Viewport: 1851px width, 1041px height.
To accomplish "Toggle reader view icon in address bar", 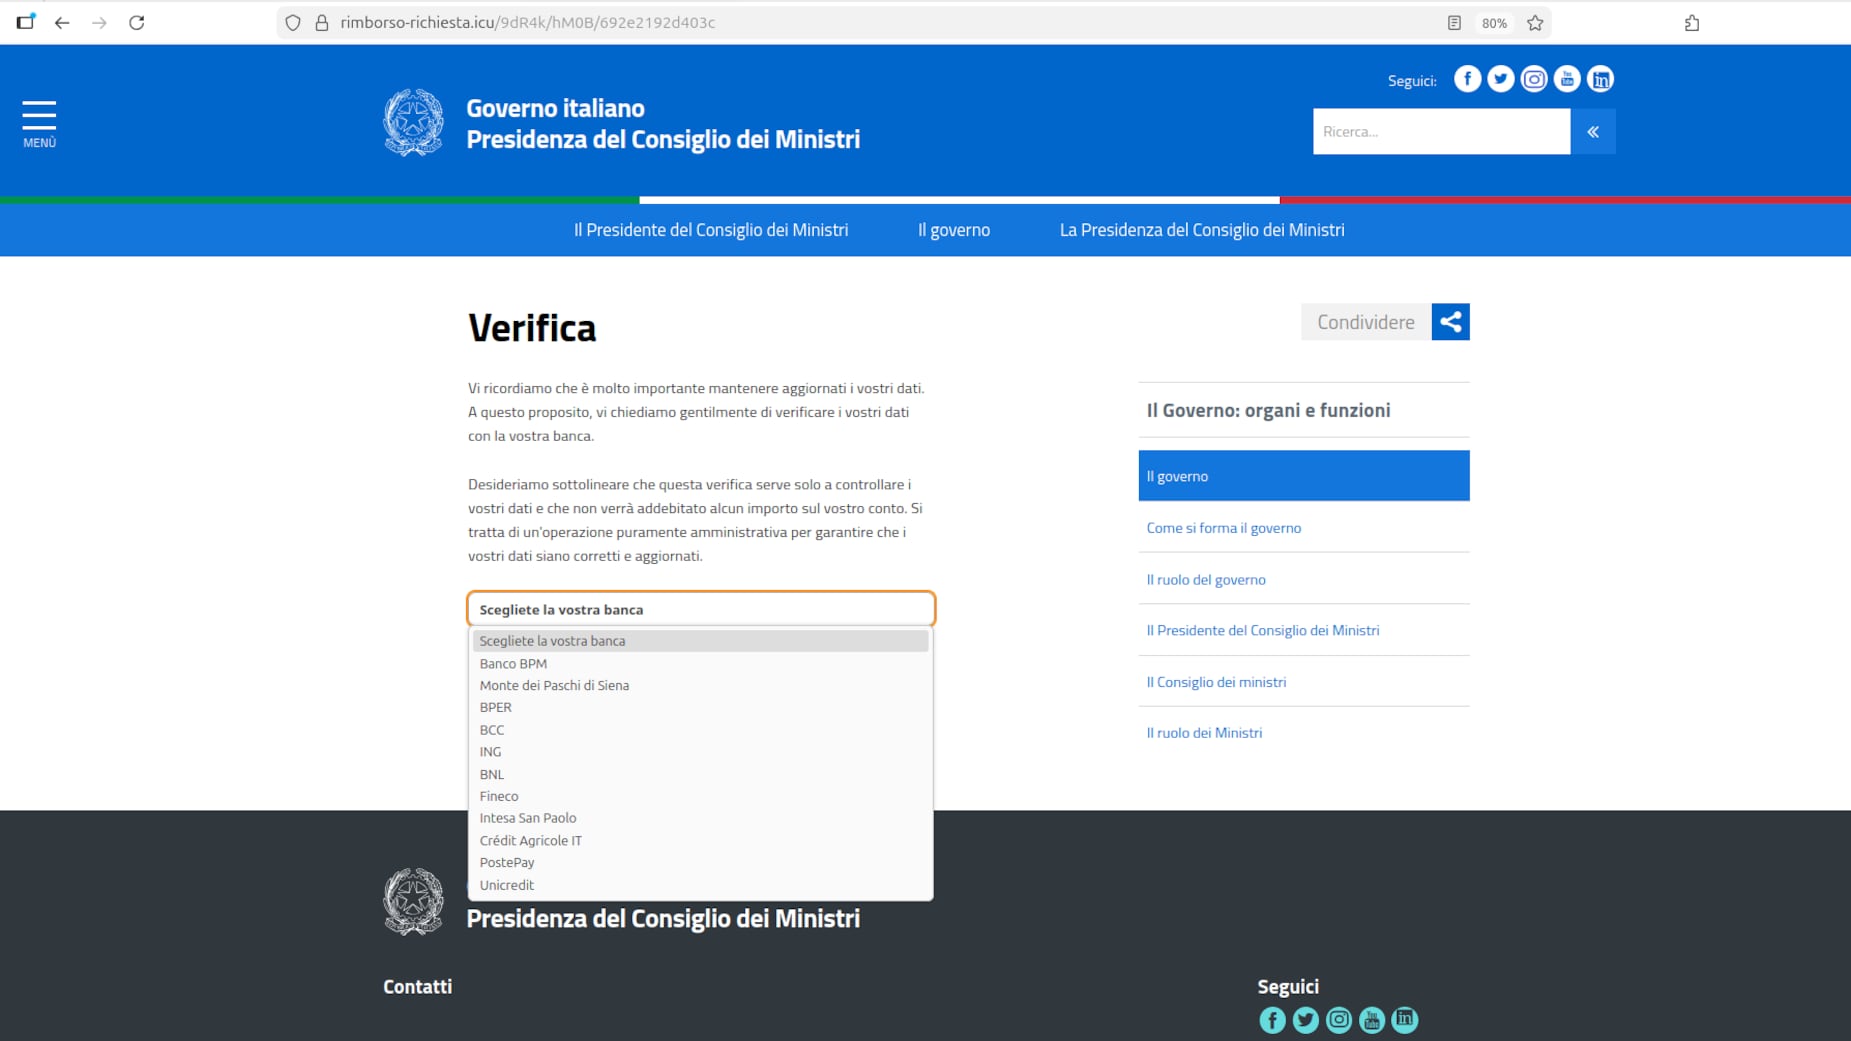I will tap(1454, 22).
